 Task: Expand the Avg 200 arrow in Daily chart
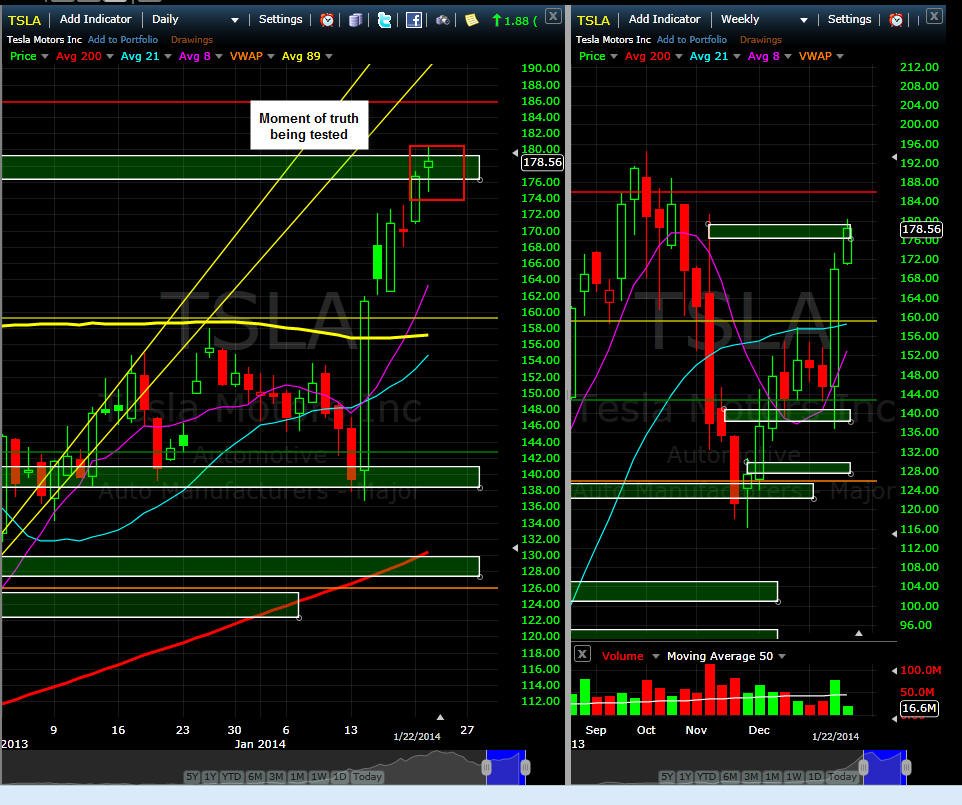tap(110, 56)
